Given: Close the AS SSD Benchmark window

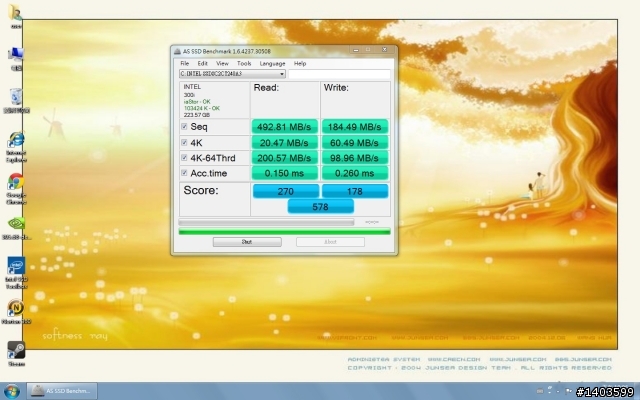Looking at the screenshot, I should pyautogui.click(x=384, y=50).
